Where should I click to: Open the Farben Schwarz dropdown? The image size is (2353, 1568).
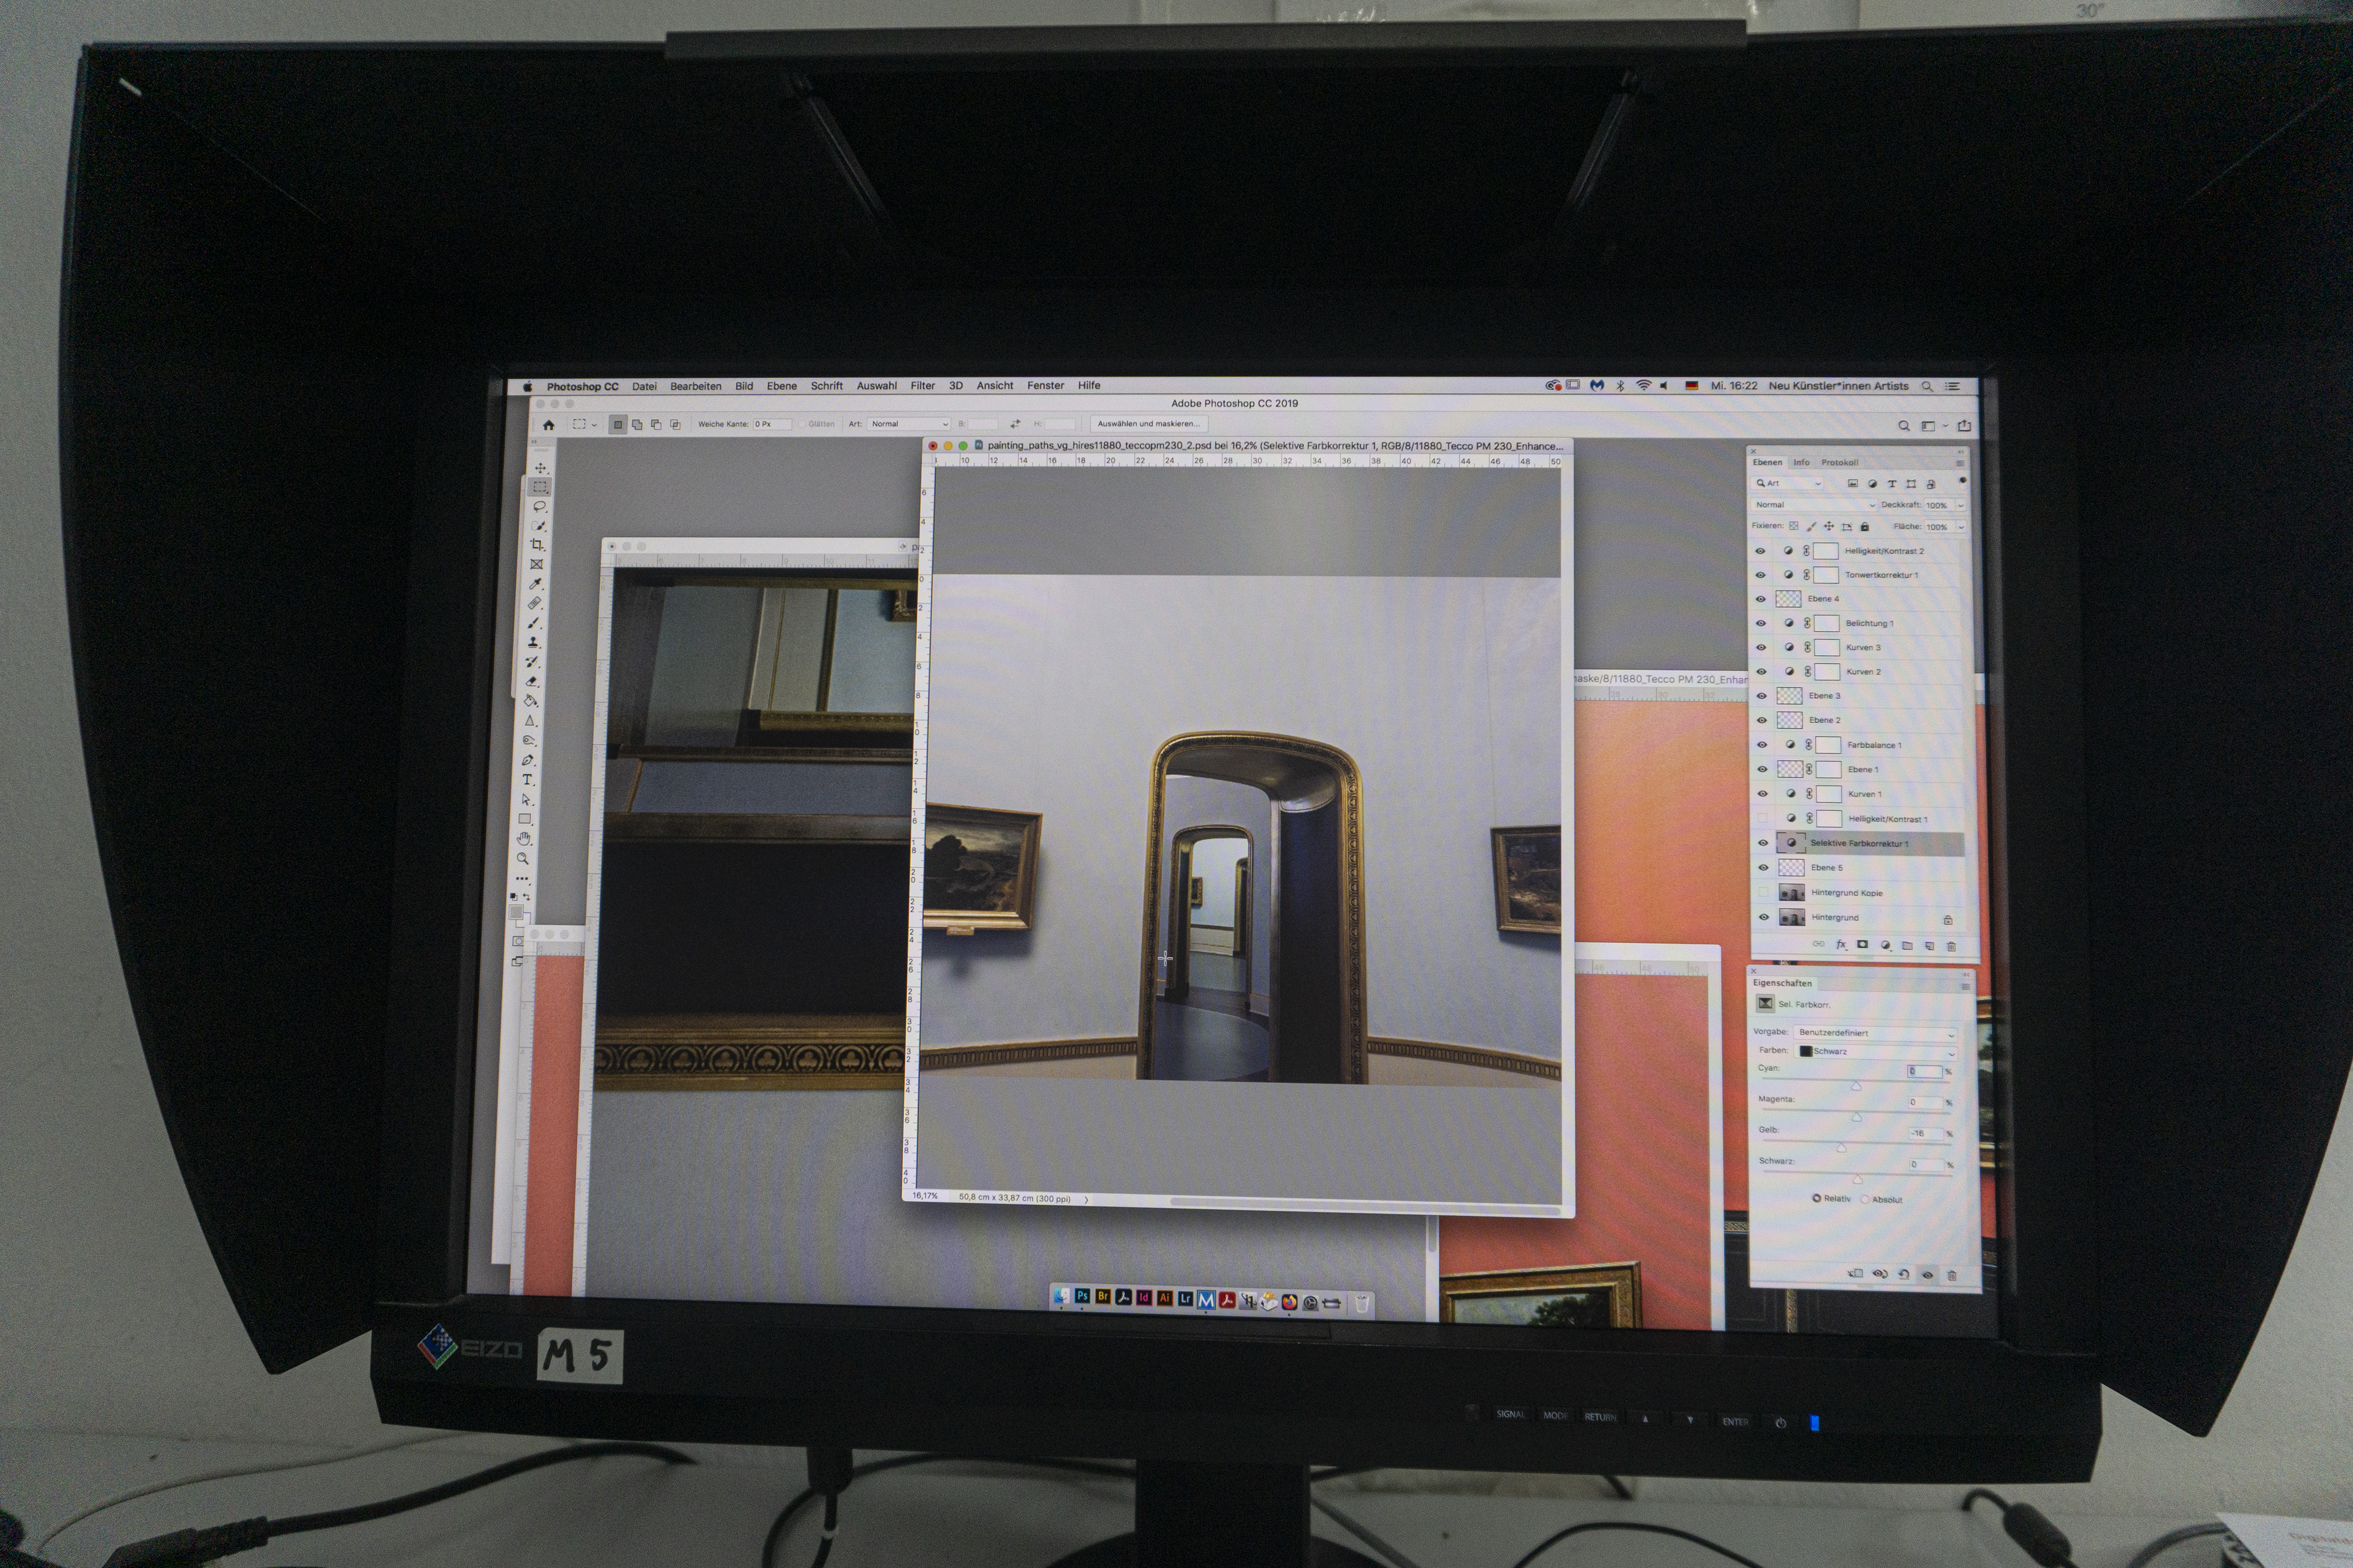coord(1874,1051)
